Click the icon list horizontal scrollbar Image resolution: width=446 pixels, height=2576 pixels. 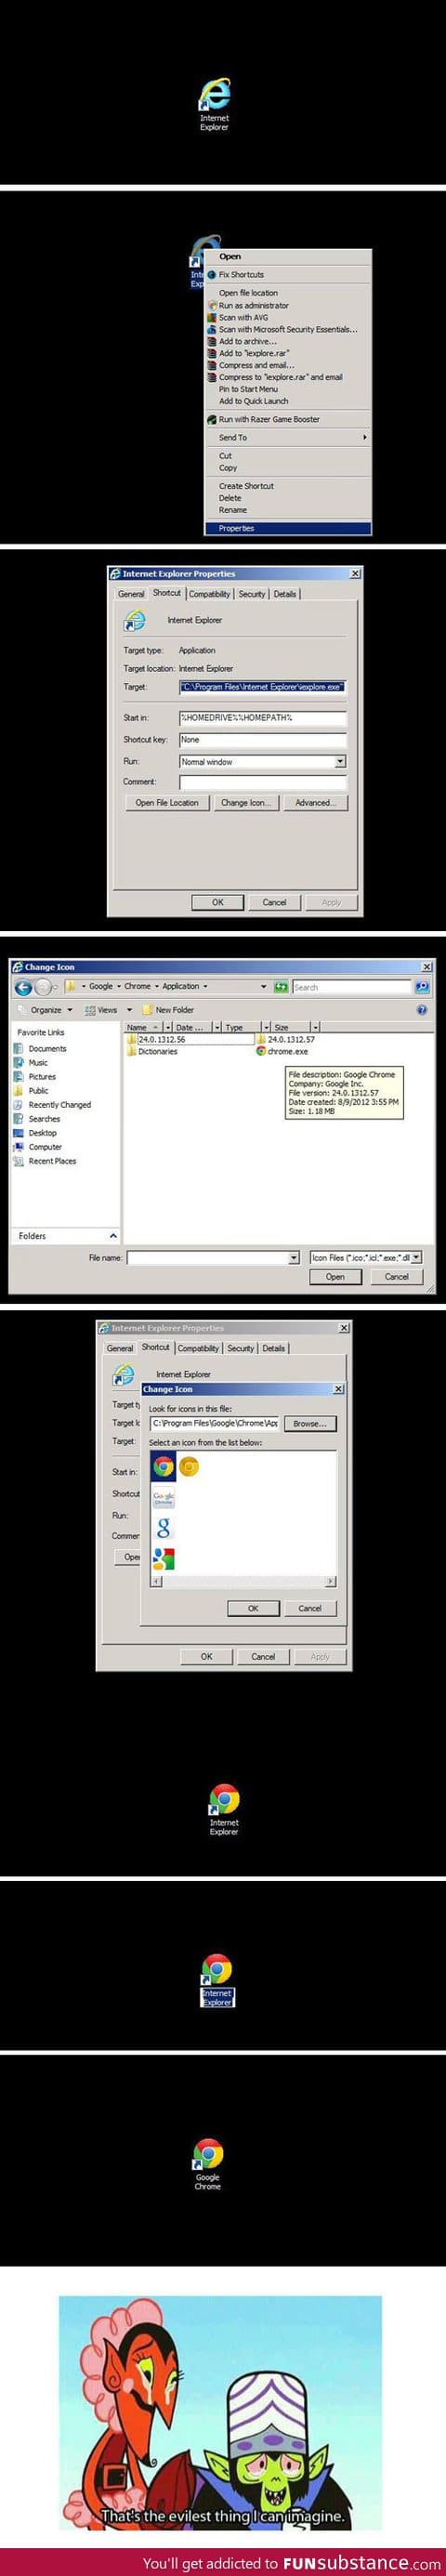(x=243, y=1581)
